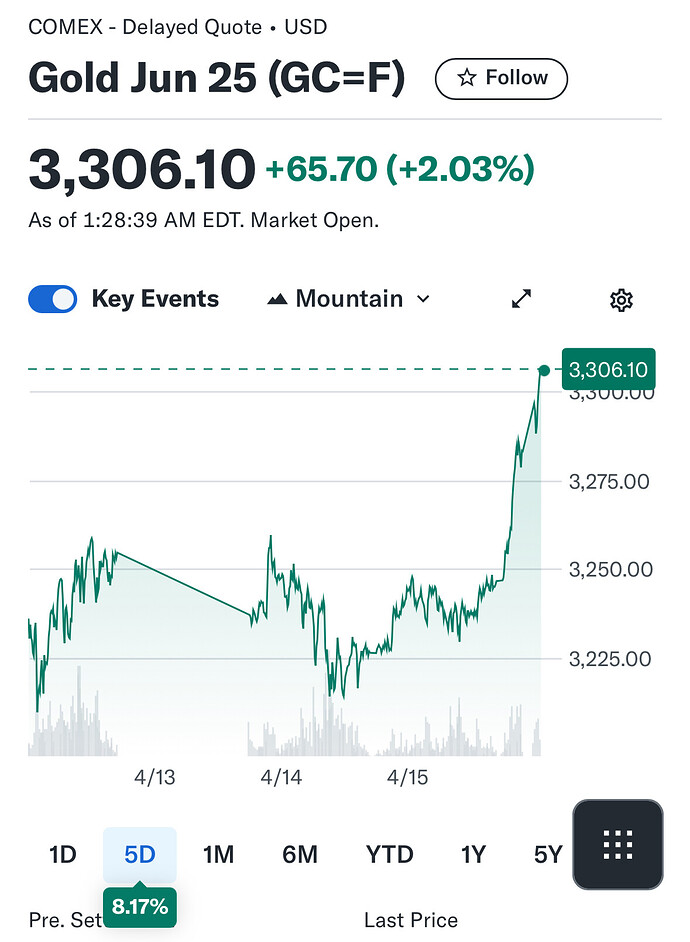This screenshot has width=690, height=942.
Task: Click the Mountain chart type icon
Action: [x=278, y=299]
